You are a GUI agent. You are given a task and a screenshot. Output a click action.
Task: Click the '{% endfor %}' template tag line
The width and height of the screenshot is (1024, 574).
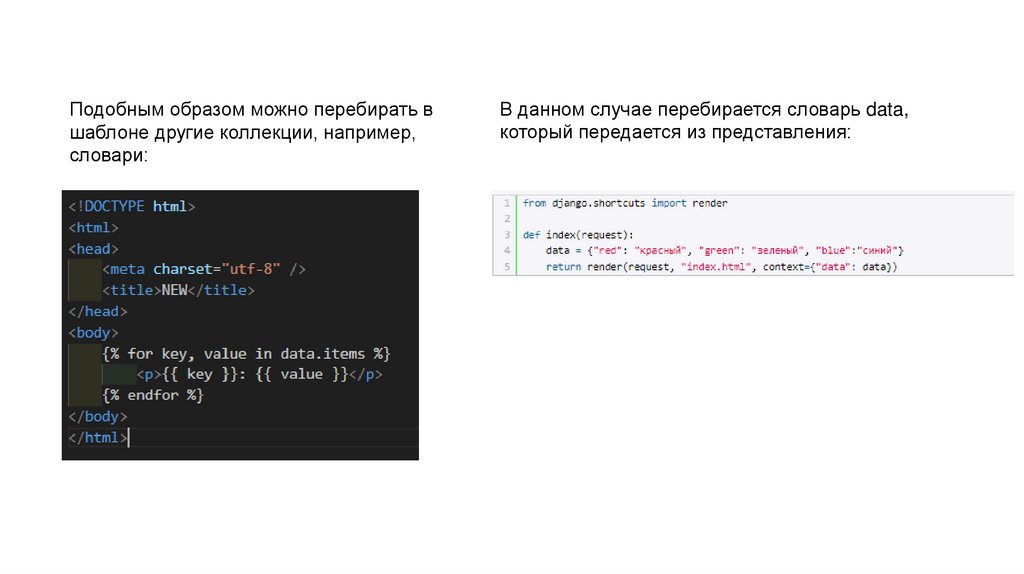click(153, 395)
